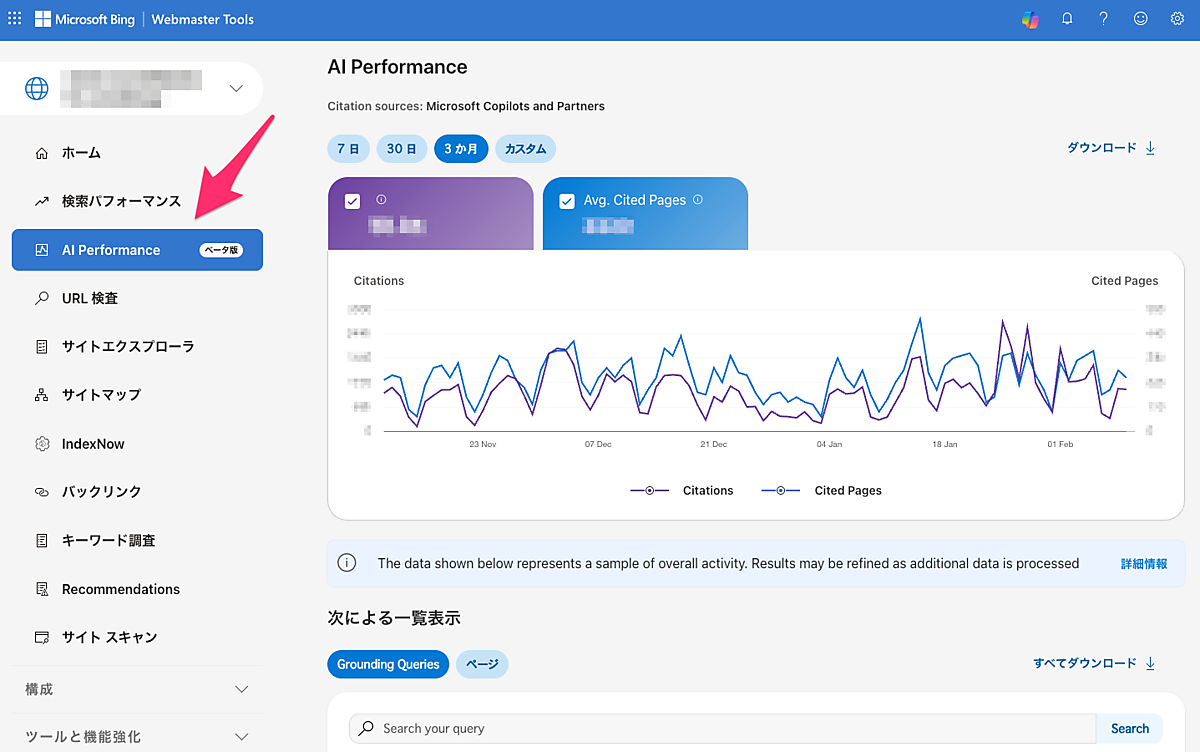Open the settings gear icon

tap(1177, 19)
